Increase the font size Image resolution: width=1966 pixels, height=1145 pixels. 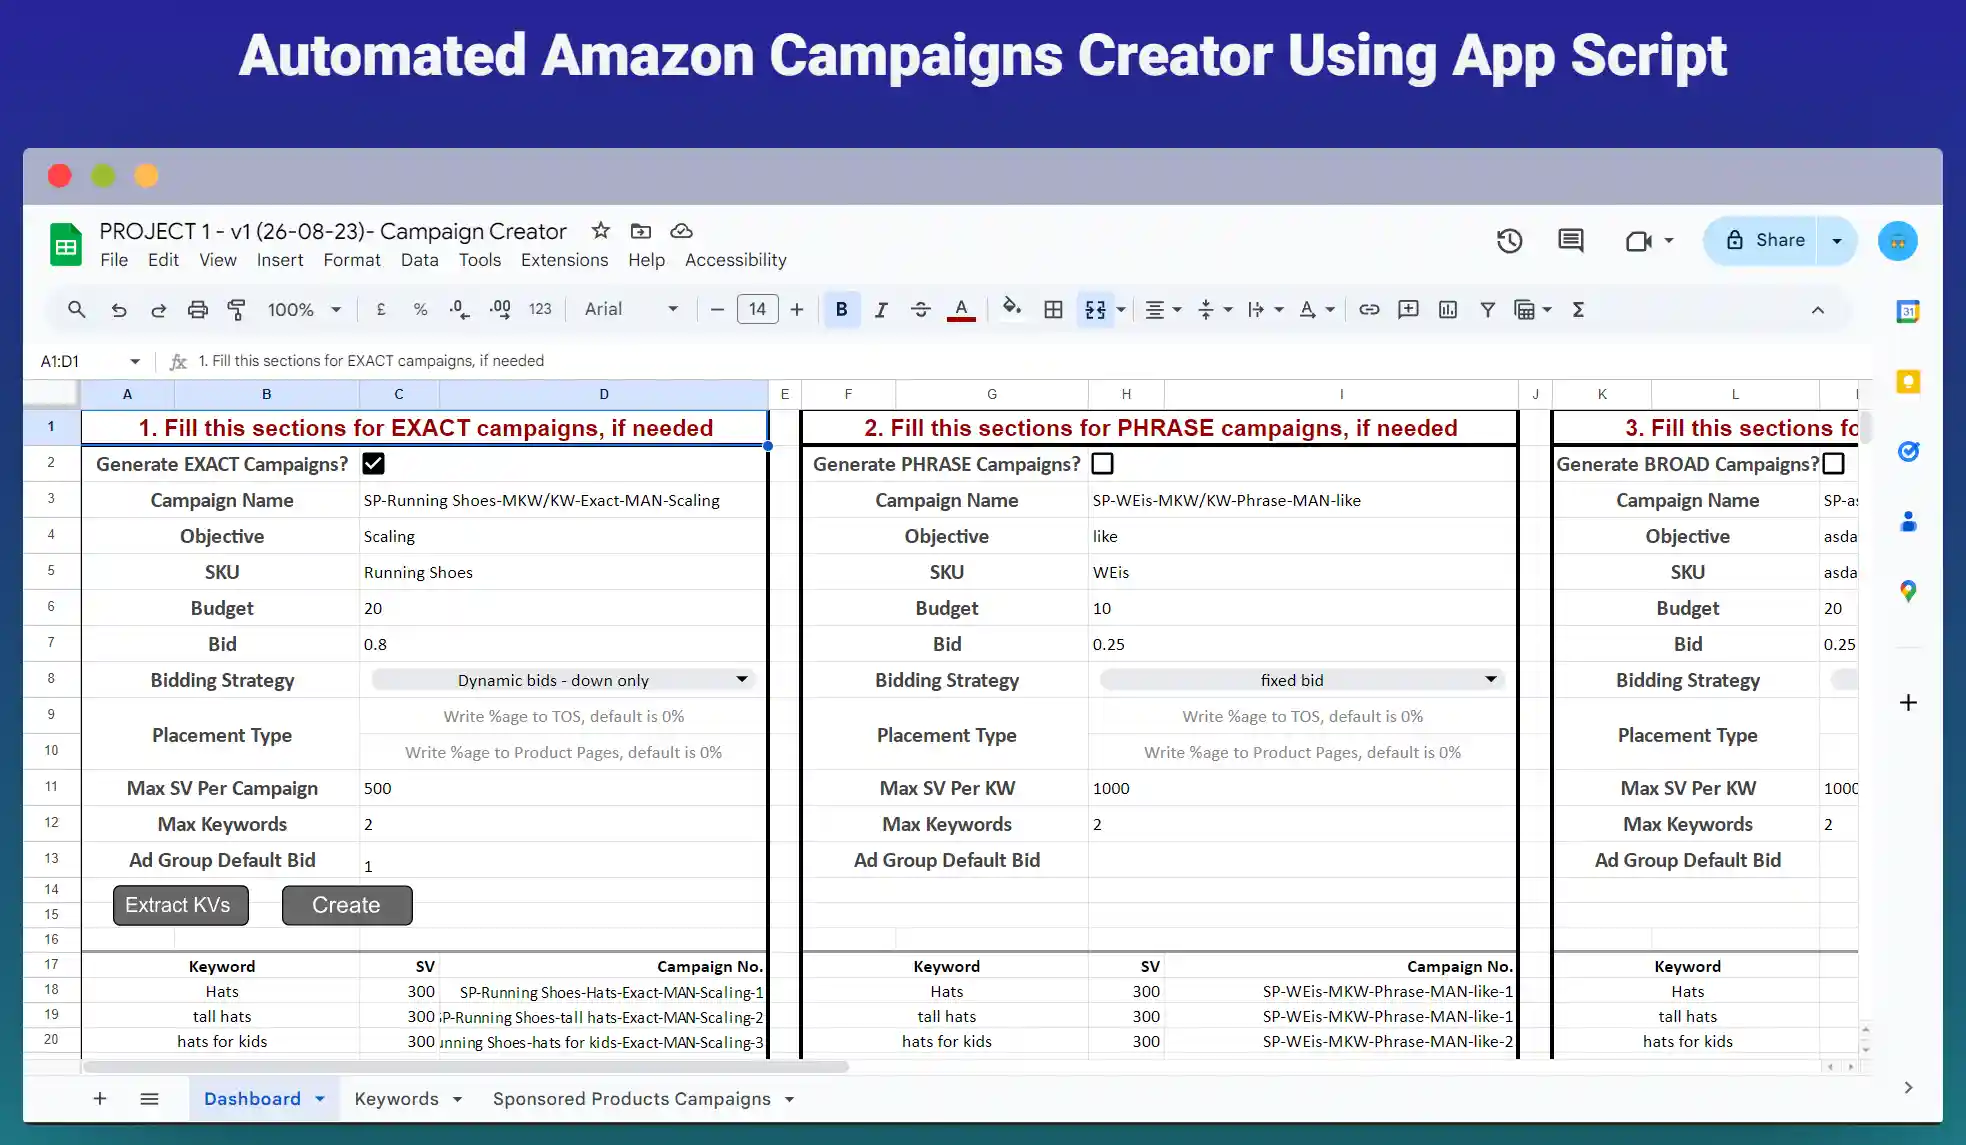click(797, 310)
